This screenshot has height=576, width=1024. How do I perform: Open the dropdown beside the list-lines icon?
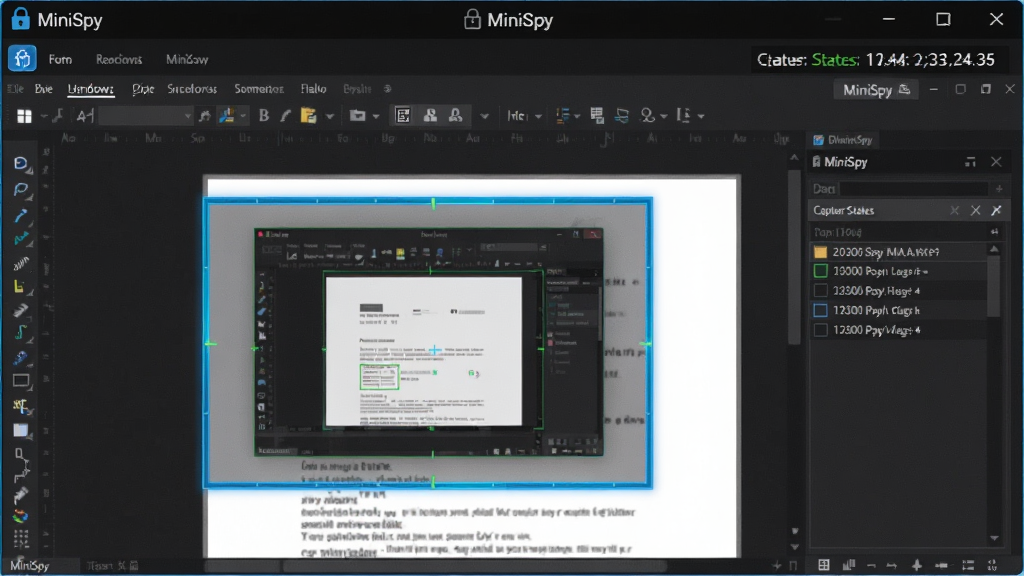[x=577, y=116]
